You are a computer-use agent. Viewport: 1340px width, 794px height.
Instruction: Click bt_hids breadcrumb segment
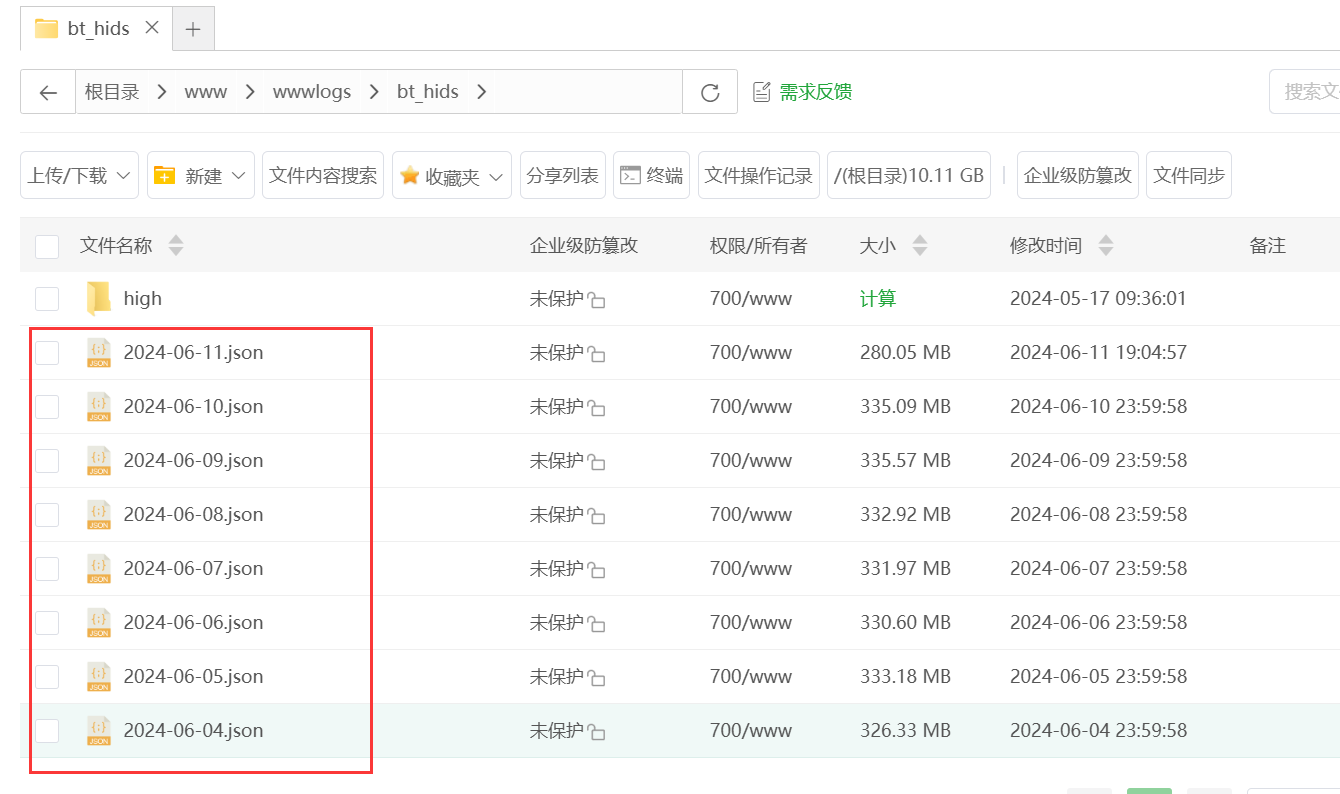click(x=428, y=92)
